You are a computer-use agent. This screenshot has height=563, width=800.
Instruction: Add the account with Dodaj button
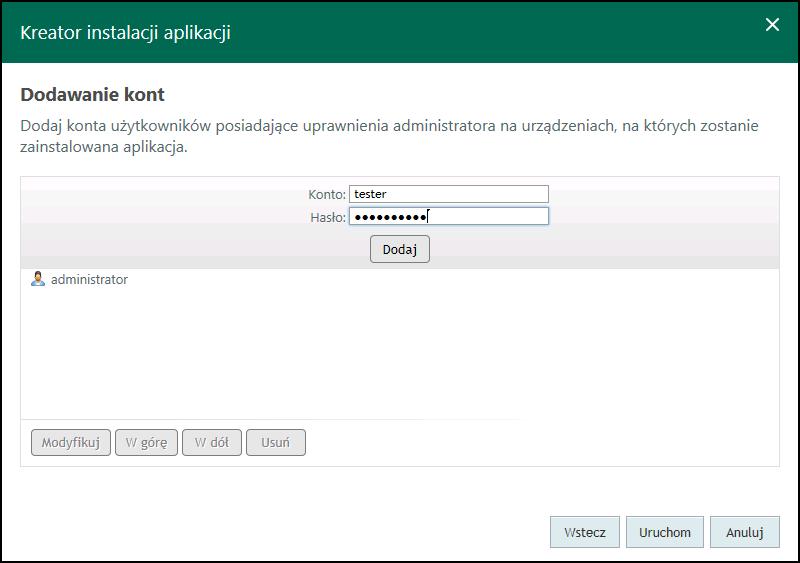[400, 249]
